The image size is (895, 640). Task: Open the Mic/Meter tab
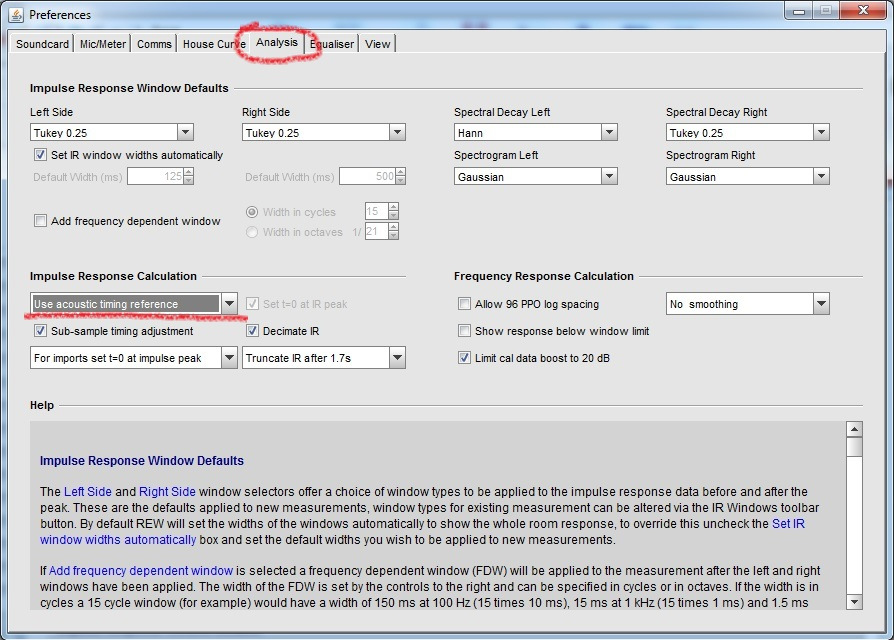103,44
